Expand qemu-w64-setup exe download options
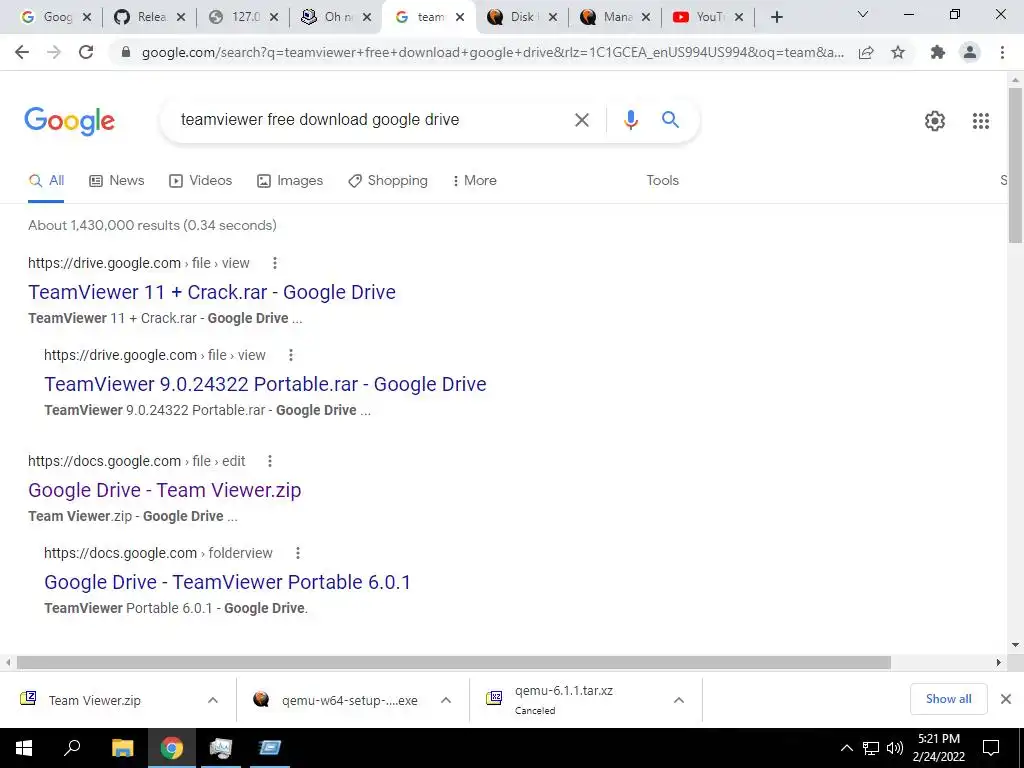1024x768 pixels. (x=446, y=700)
